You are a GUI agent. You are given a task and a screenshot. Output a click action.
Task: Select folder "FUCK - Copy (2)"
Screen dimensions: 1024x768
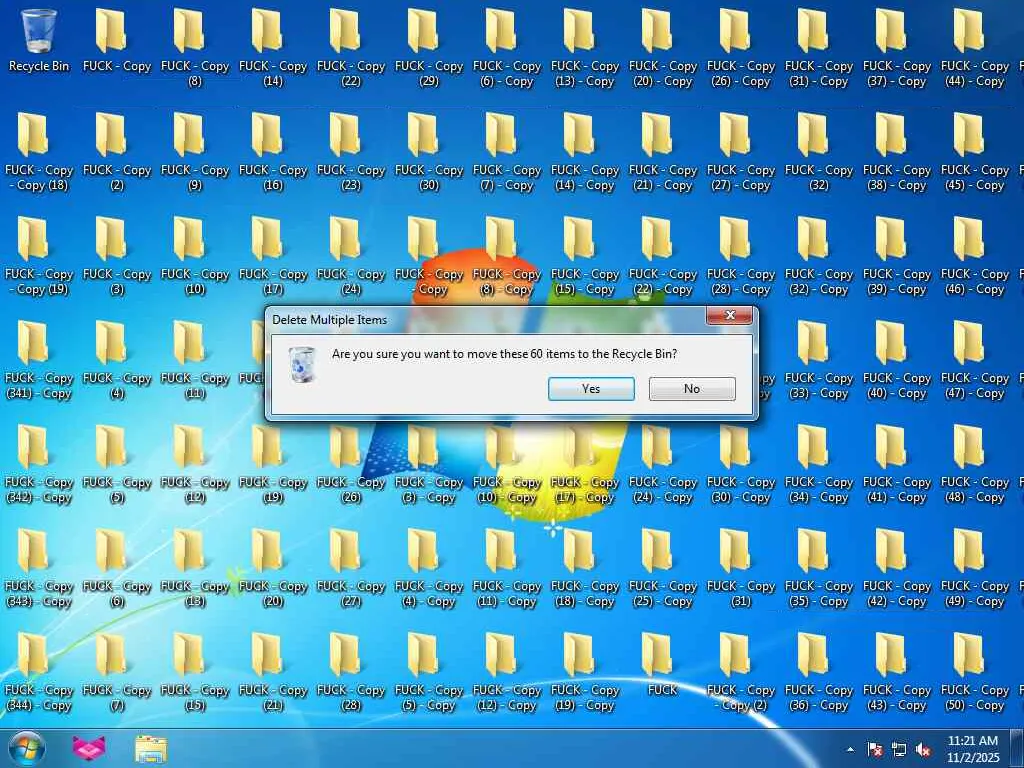pyautogui.click(x=117, y=152)
